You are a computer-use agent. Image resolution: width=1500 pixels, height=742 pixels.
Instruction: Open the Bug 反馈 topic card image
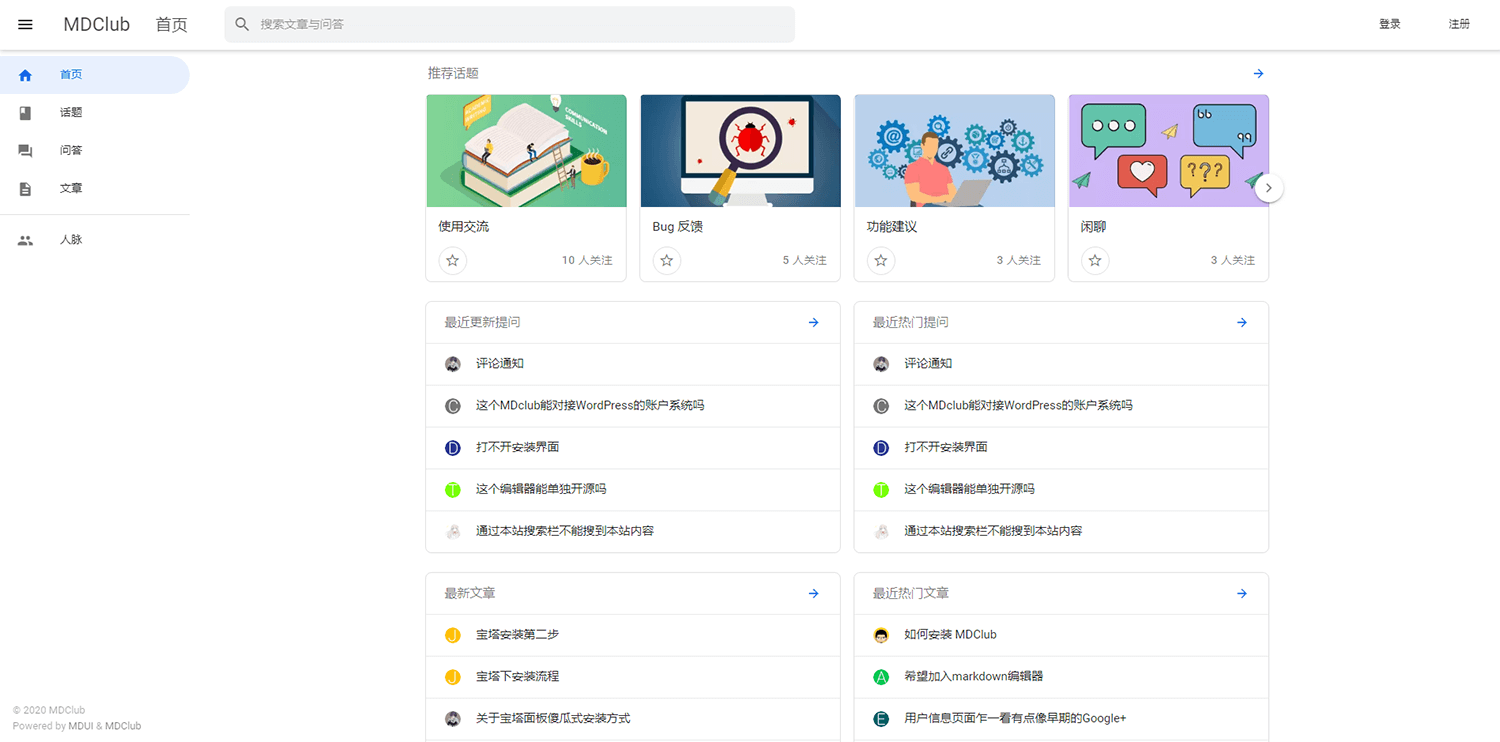740,151
